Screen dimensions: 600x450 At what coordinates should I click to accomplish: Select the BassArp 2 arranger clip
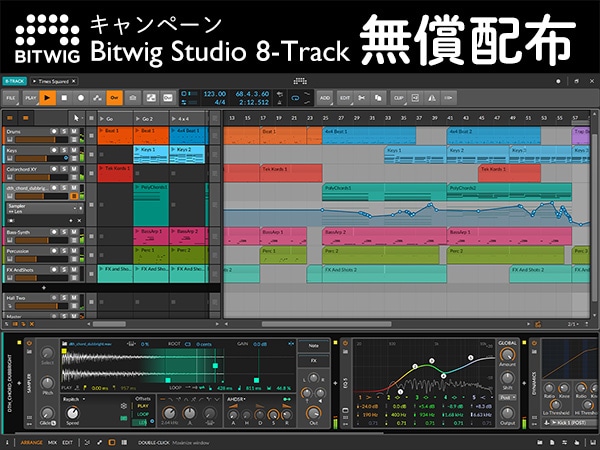point(384,236)
